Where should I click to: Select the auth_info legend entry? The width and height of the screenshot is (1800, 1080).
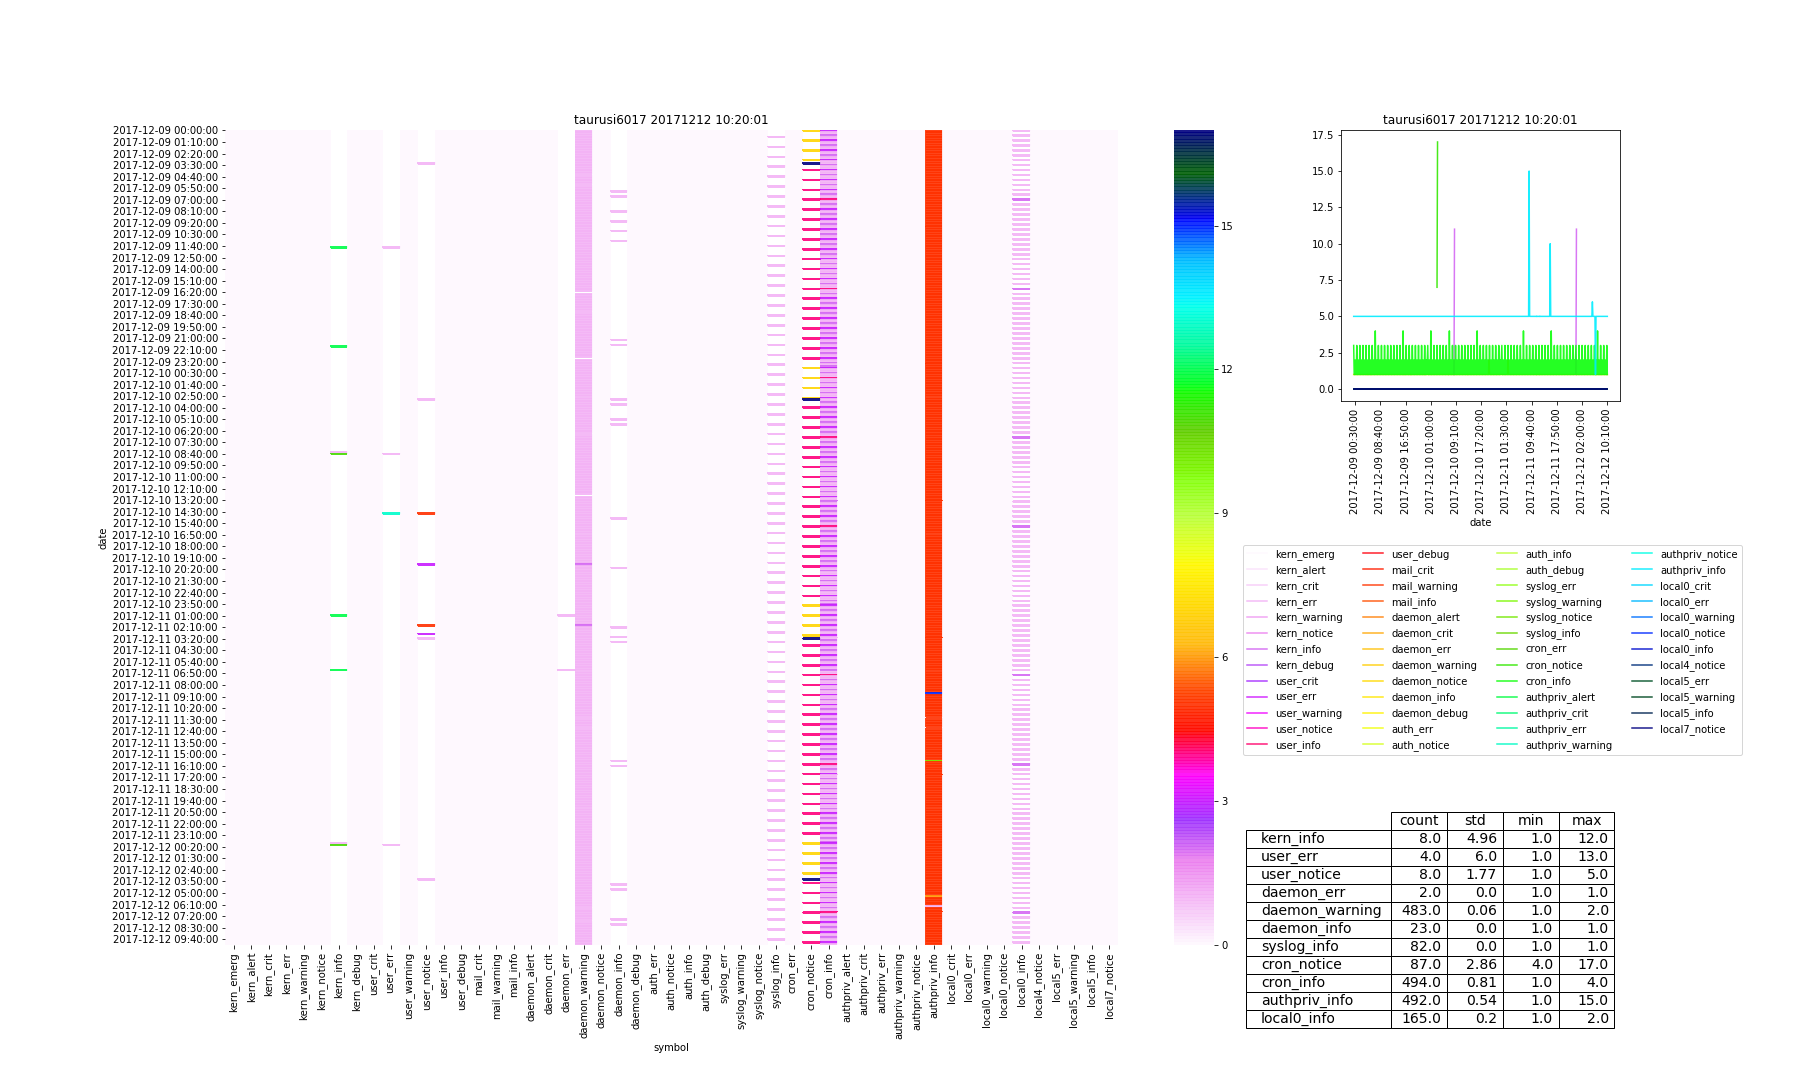click(1548, 554)
